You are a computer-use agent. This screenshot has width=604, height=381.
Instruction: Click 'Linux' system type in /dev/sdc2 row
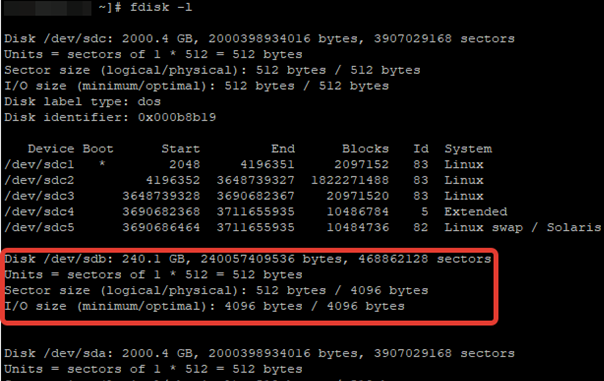point(464,180)
